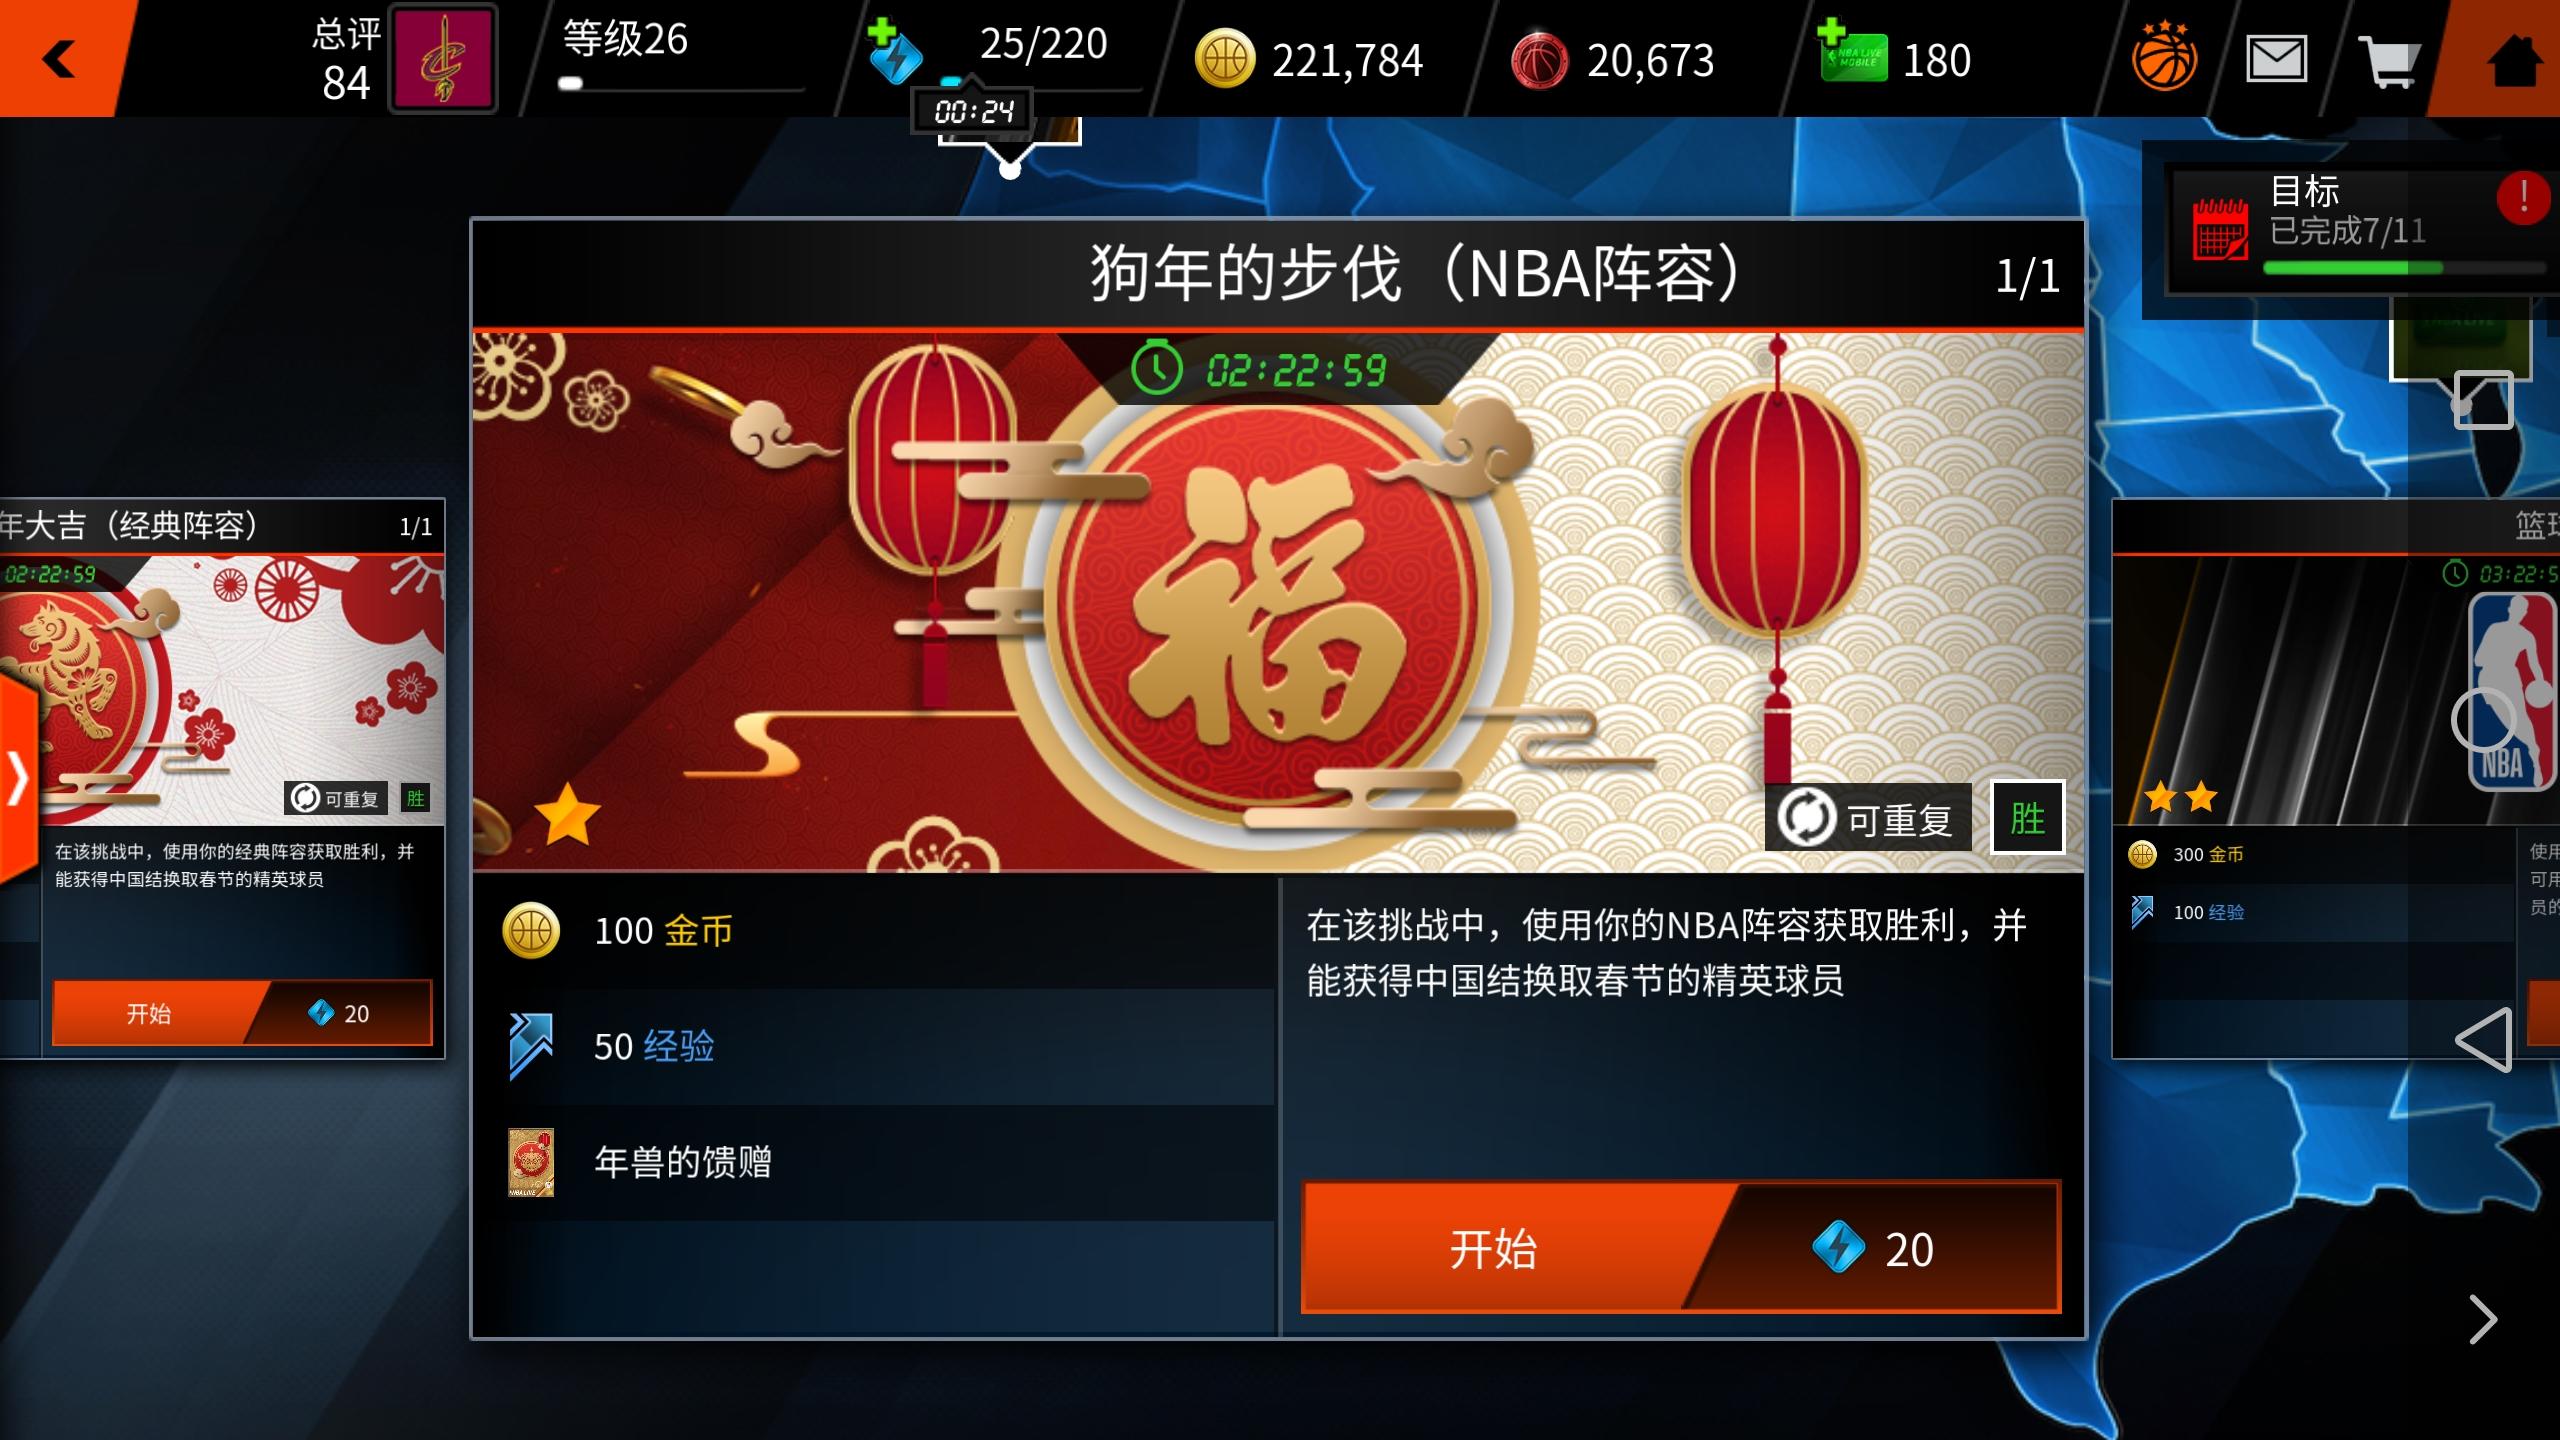The width and height of the screenshot is (2560, 1440).
Task: Add energy with green plus lightning icon
Action: tap(894, 50)
